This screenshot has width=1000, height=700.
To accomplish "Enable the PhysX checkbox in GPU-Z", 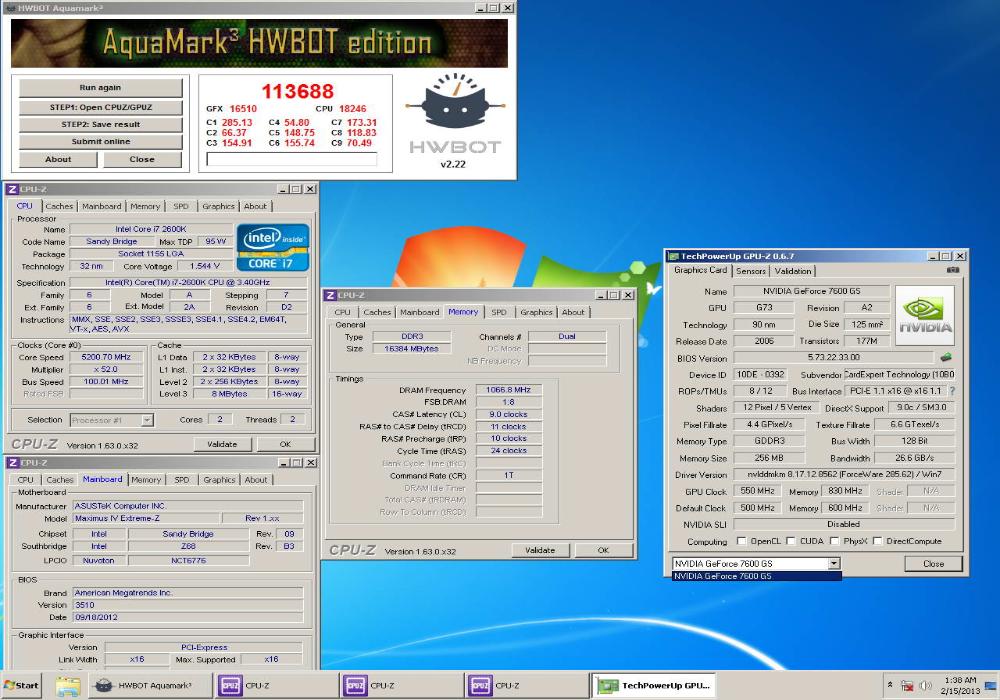I will point(834,541).
